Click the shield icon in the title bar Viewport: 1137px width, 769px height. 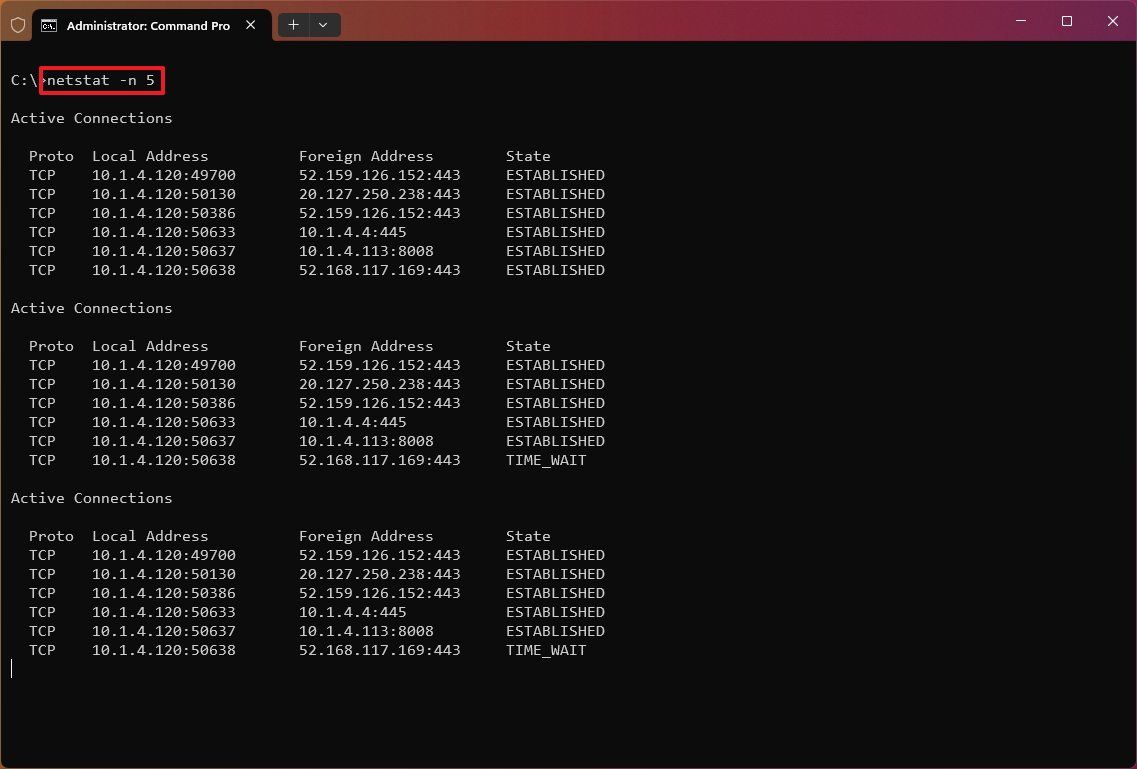(x=17, y=24)
